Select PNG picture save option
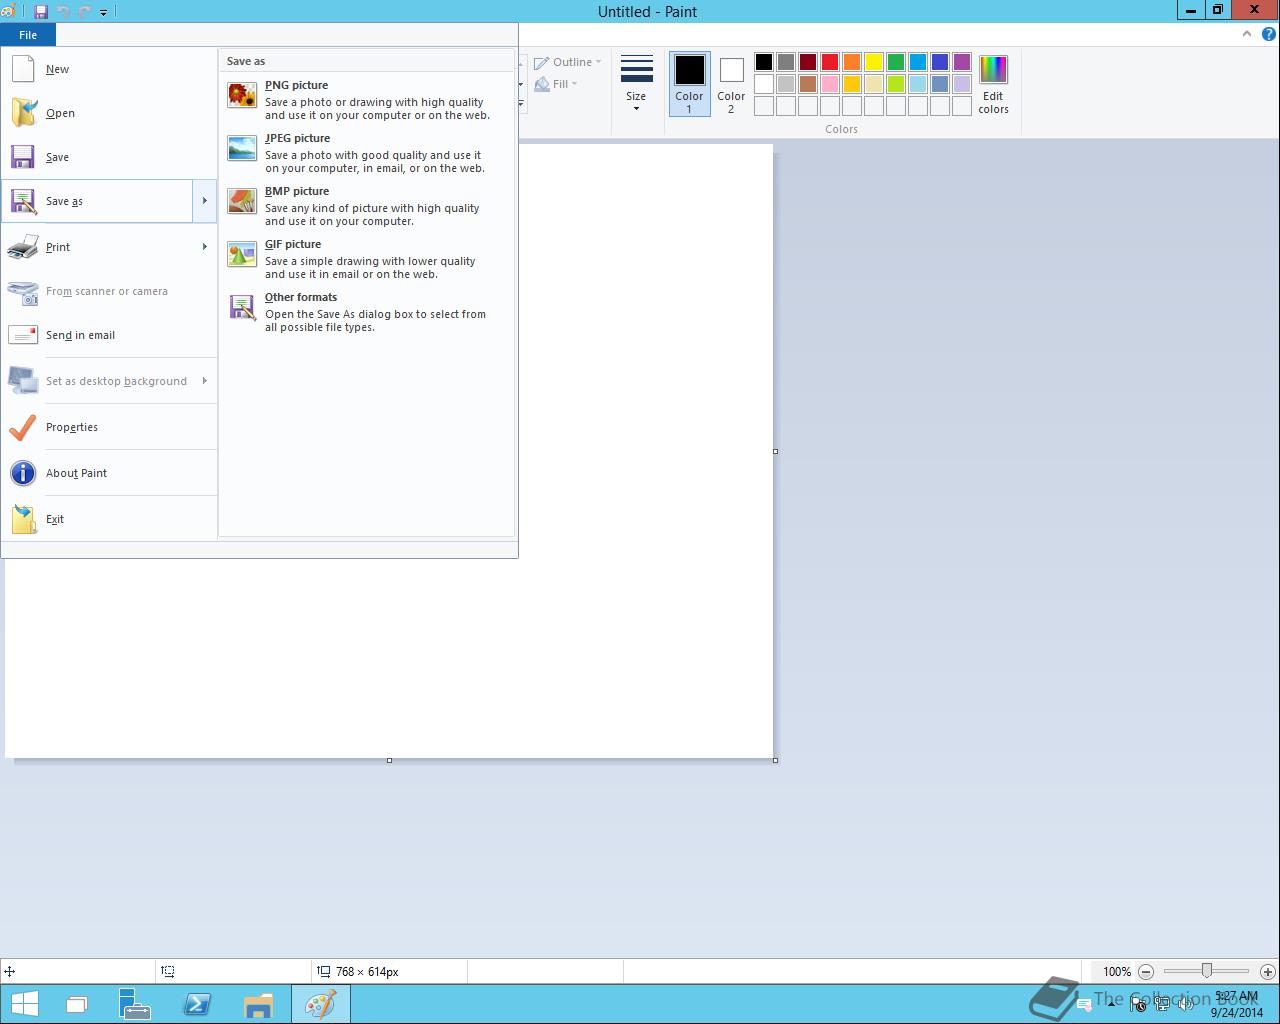The width and height of the screenshot is (1280, 1024). pos(366,100)
